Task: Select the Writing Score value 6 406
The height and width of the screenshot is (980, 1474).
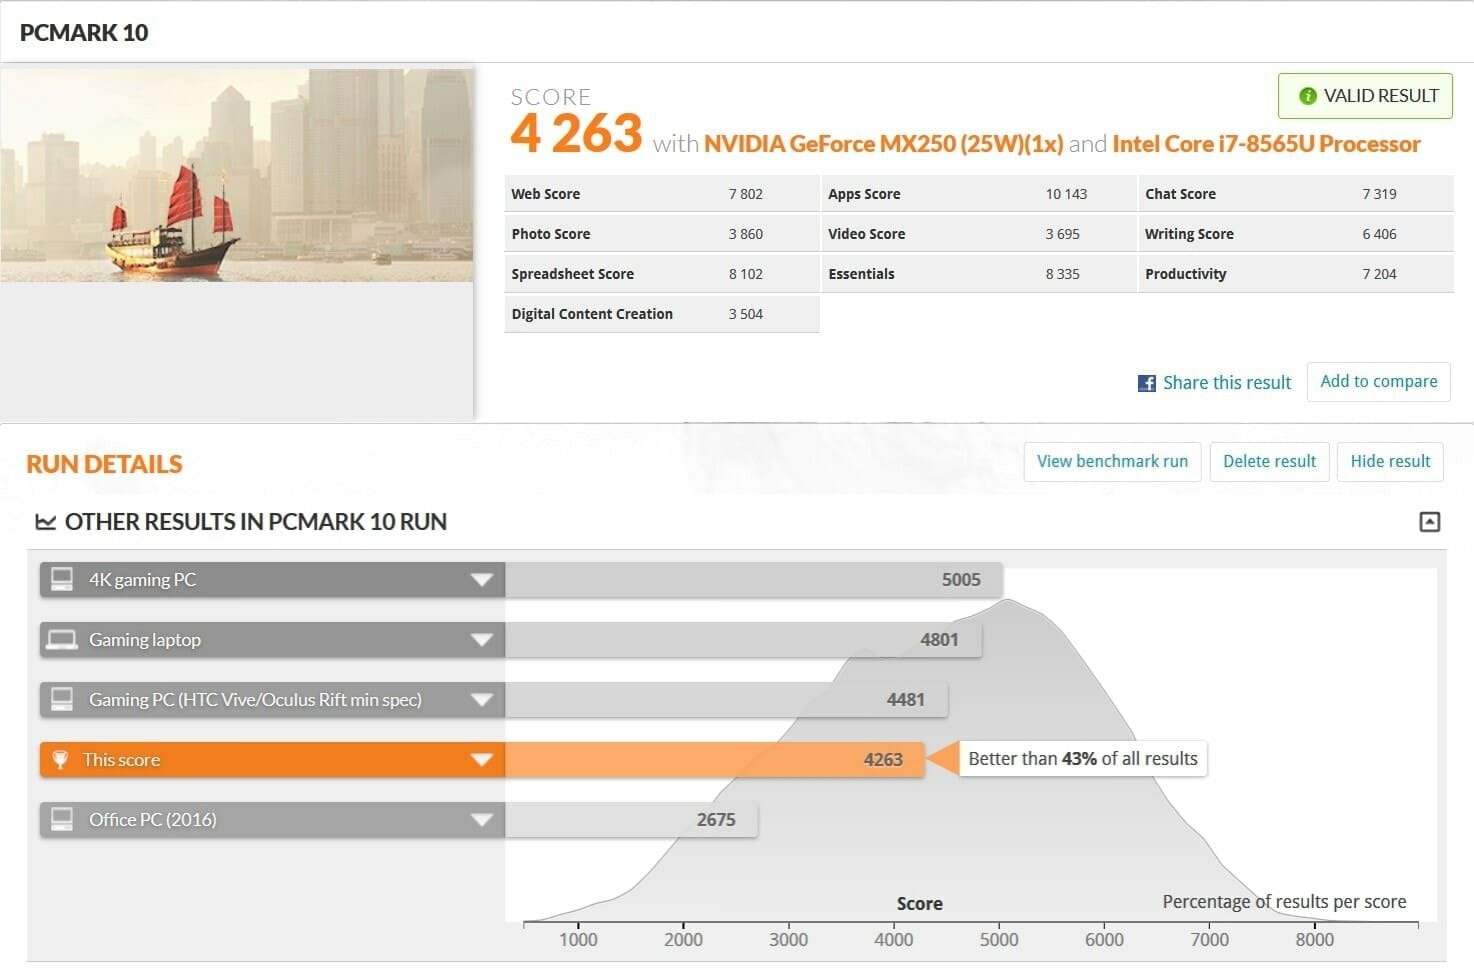Action: (1379, 234)
